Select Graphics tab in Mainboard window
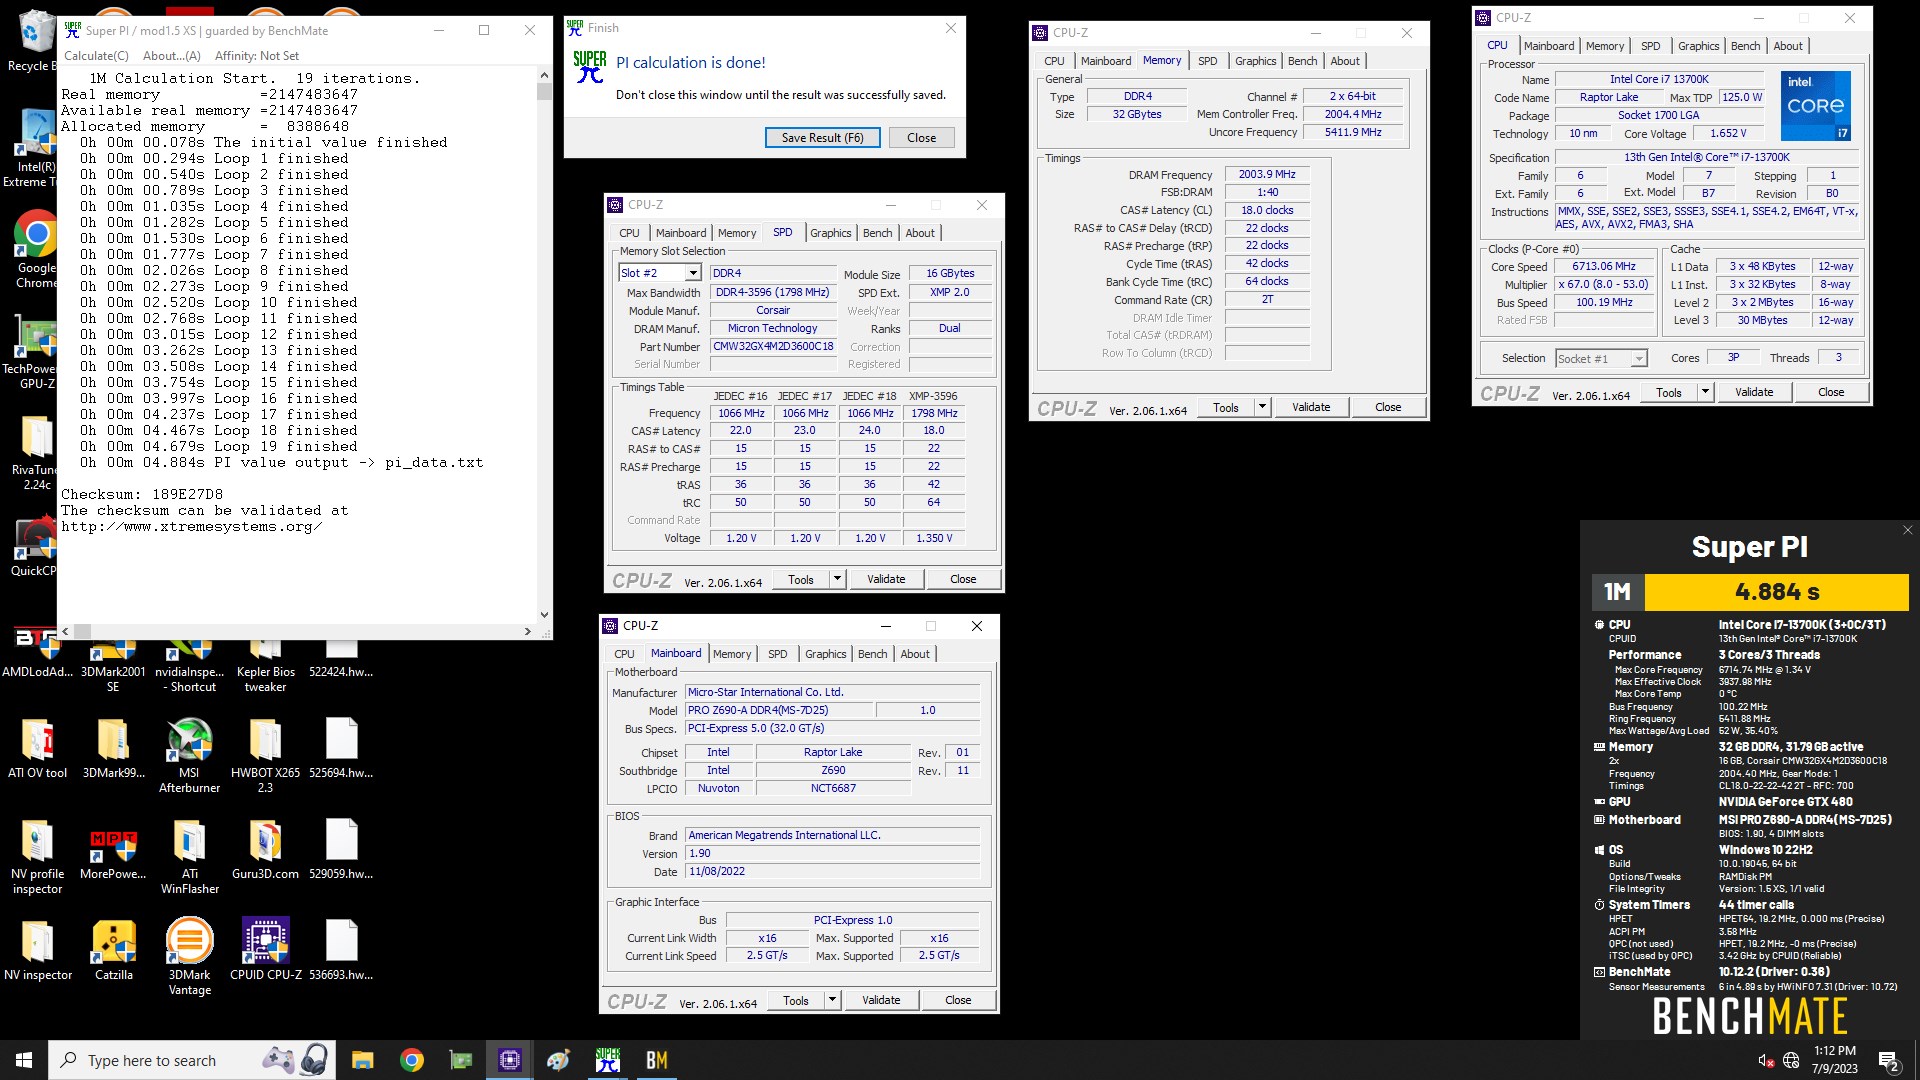Viewport: 1920px width, 1080px height. pos(825,654)
